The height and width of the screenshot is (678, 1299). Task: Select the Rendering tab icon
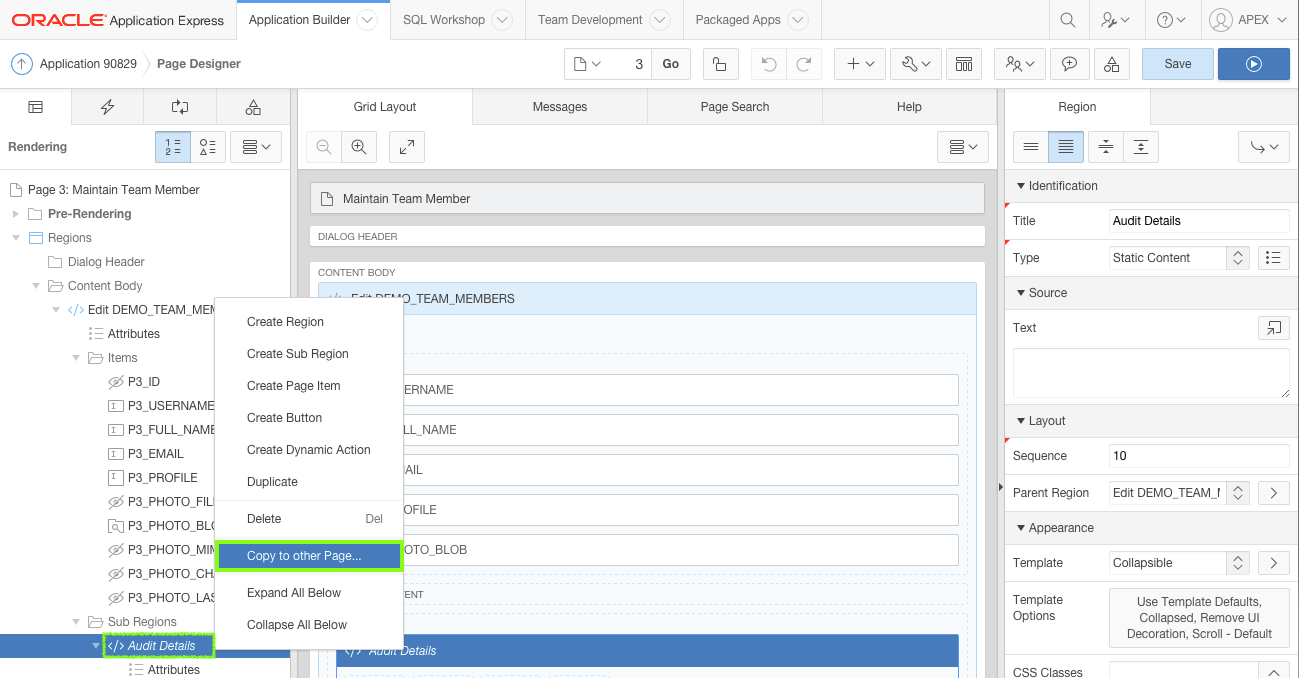[36, 107]
